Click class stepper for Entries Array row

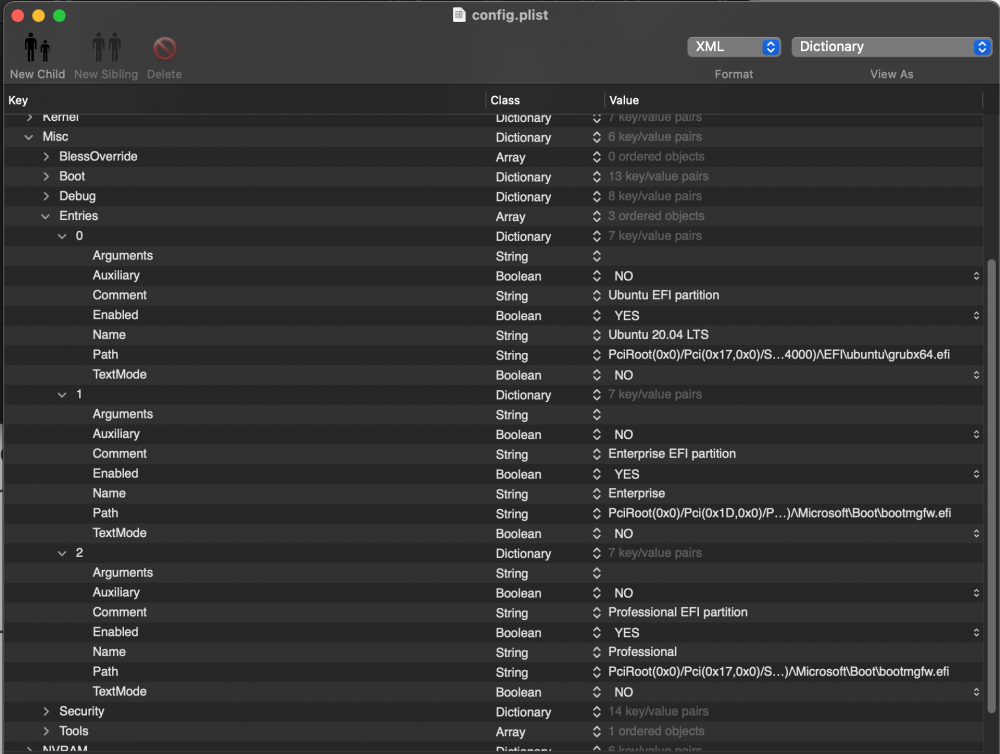(x=596, y=216)
